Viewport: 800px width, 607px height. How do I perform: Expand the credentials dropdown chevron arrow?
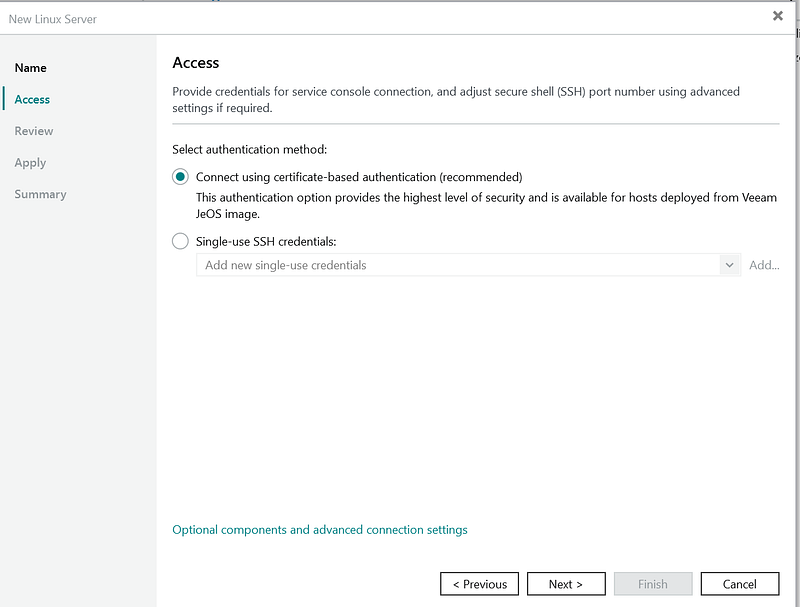coord(729,266)
